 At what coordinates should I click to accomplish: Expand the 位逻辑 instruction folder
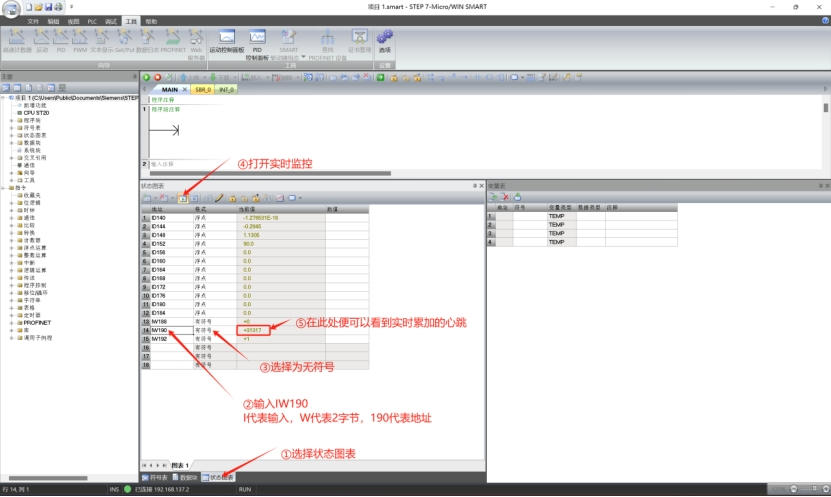11,202
